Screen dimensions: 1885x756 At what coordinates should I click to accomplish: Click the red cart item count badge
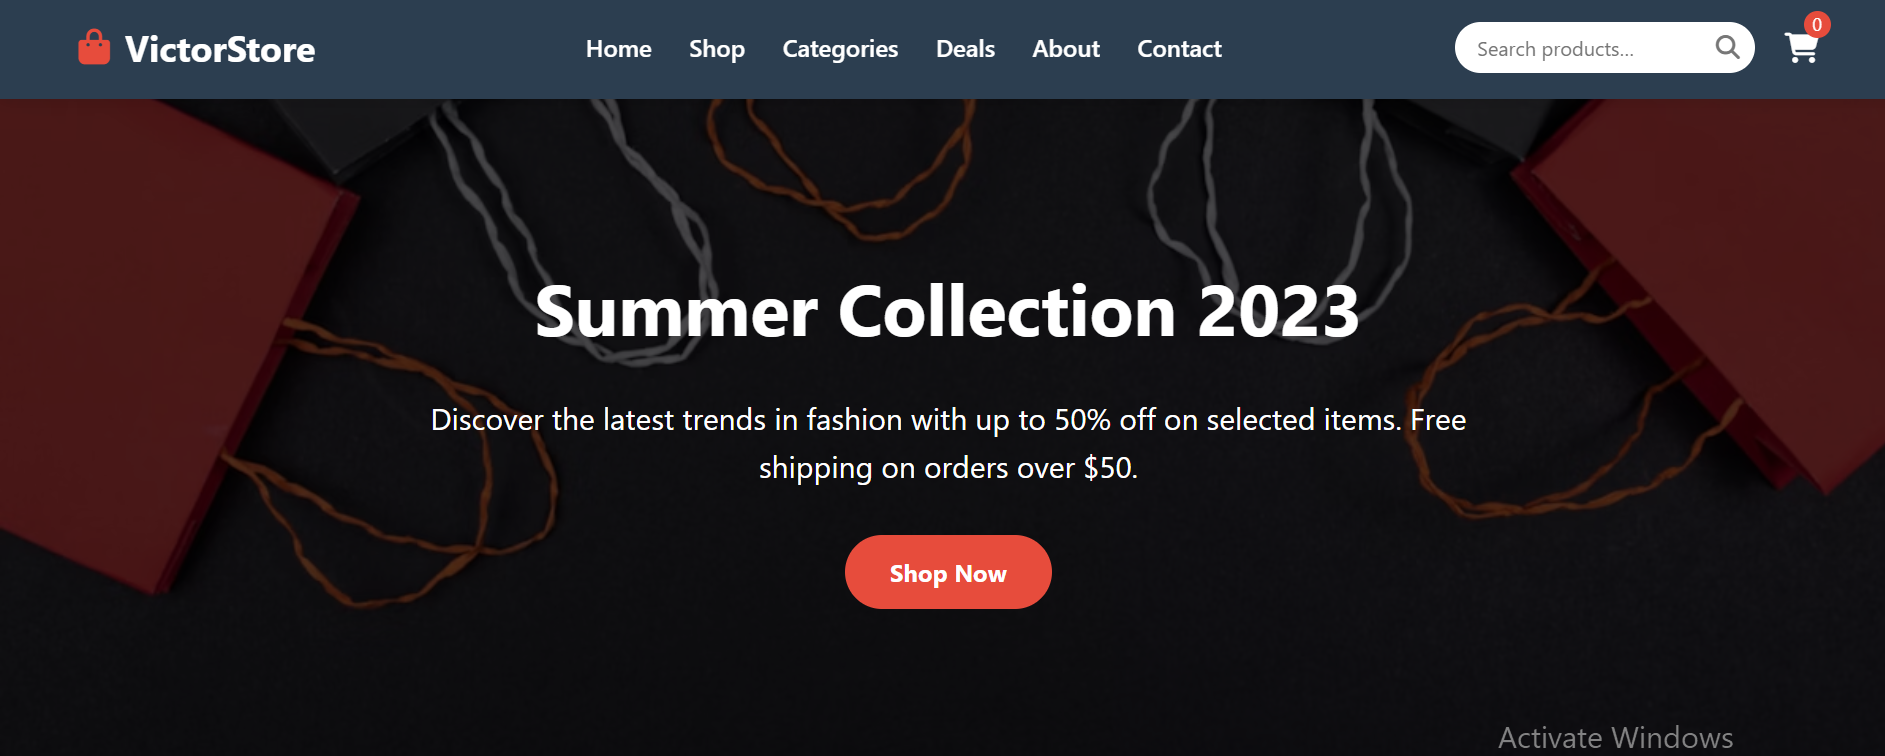click(x=1817, y=25)
